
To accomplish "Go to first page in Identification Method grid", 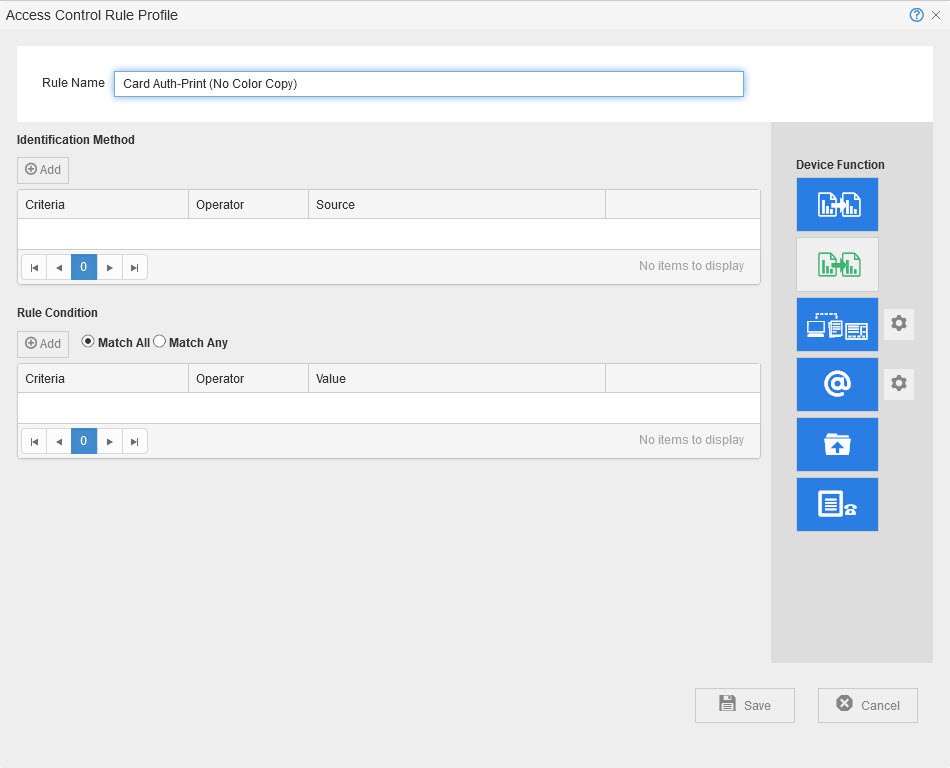I will tap(34, 267).
